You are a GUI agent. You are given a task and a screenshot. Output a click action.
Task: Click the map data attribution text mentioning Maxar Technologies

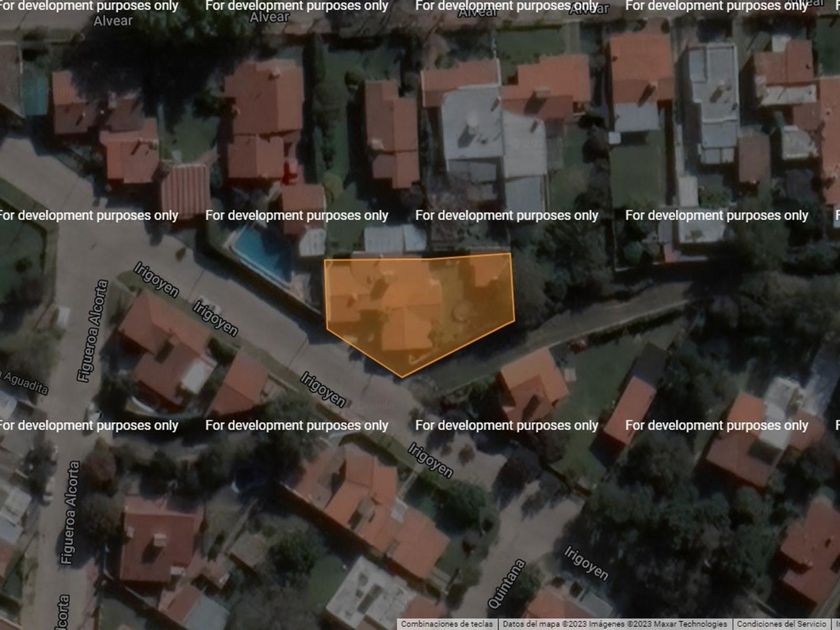click(x=614, y=624)
